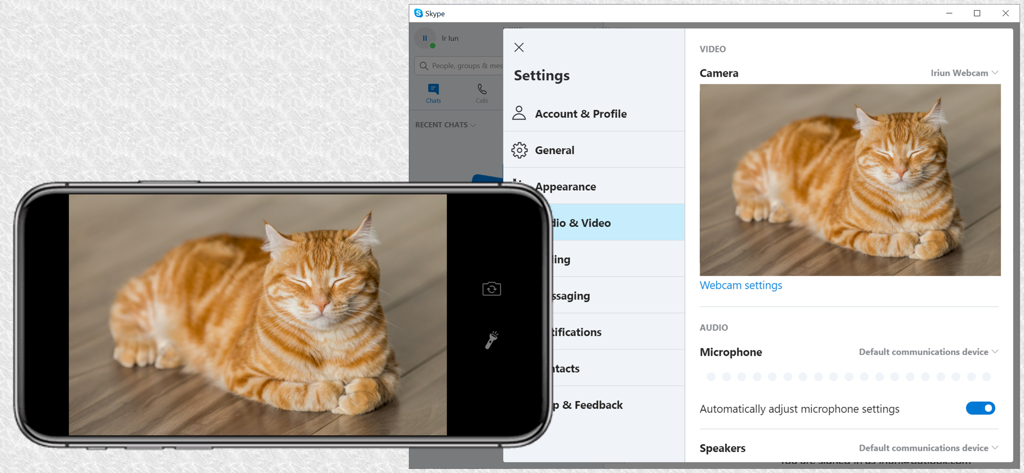Open the Microphone device dropdown
The image size is (1024, 473).
pyautogui.click(x=929, y=351)
